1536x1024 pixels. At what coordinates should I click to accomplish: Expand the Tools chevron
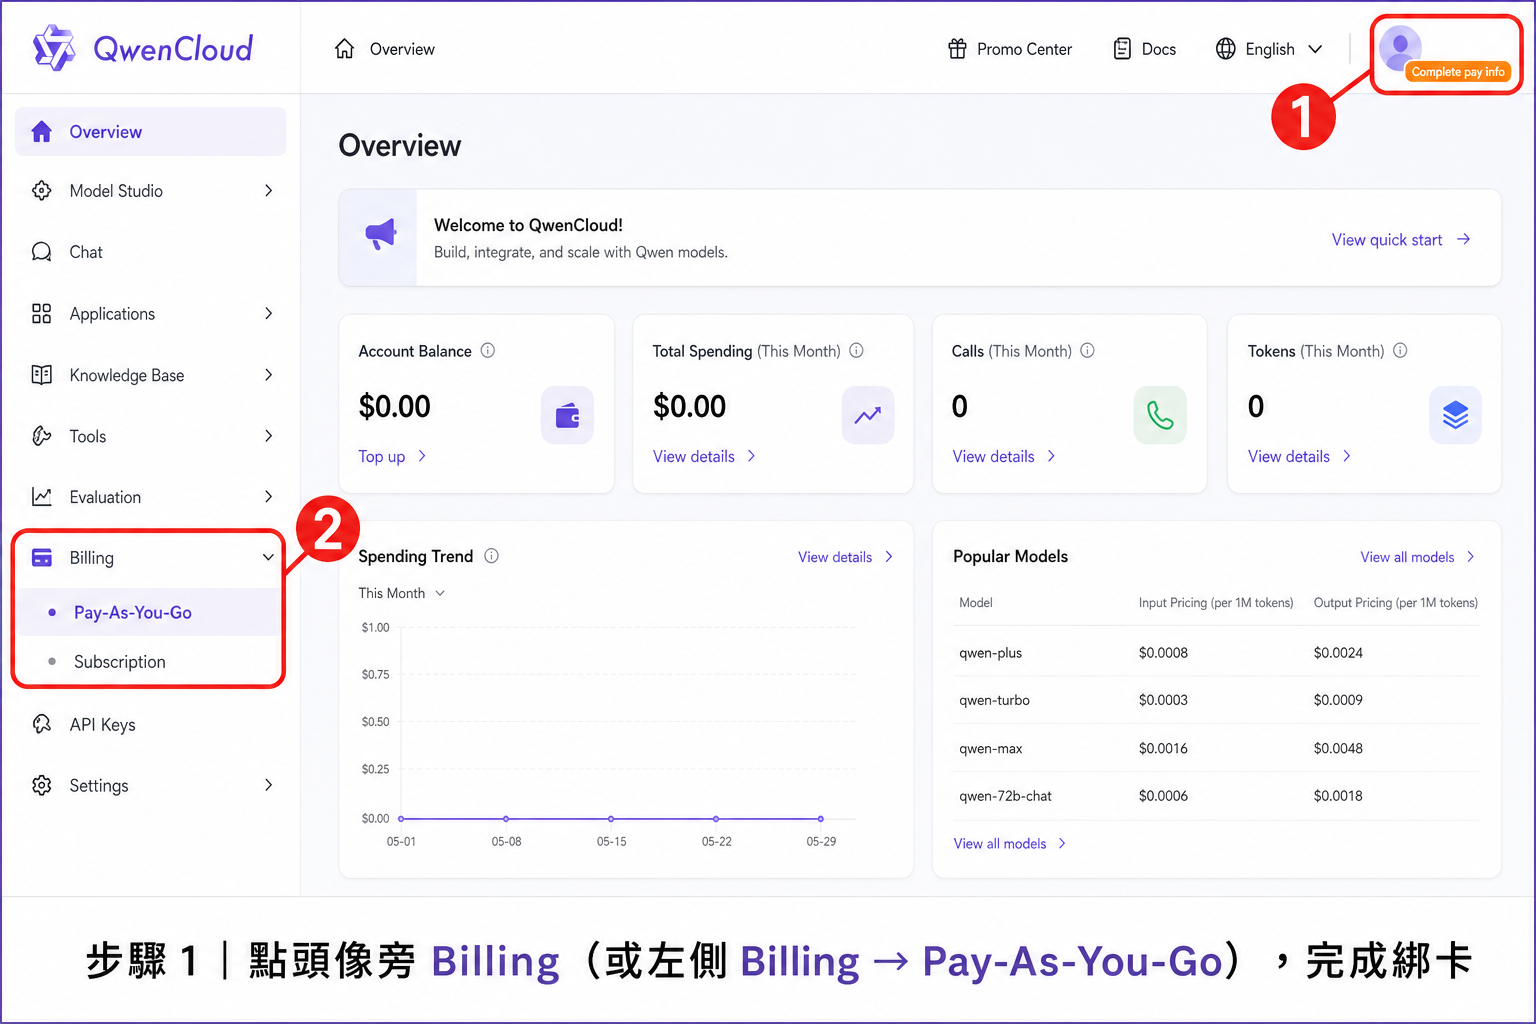268,436
